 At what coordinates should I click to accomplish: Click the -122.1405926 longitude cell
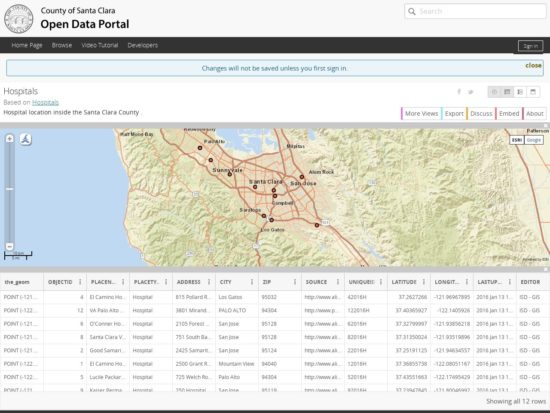click(452, 311)
